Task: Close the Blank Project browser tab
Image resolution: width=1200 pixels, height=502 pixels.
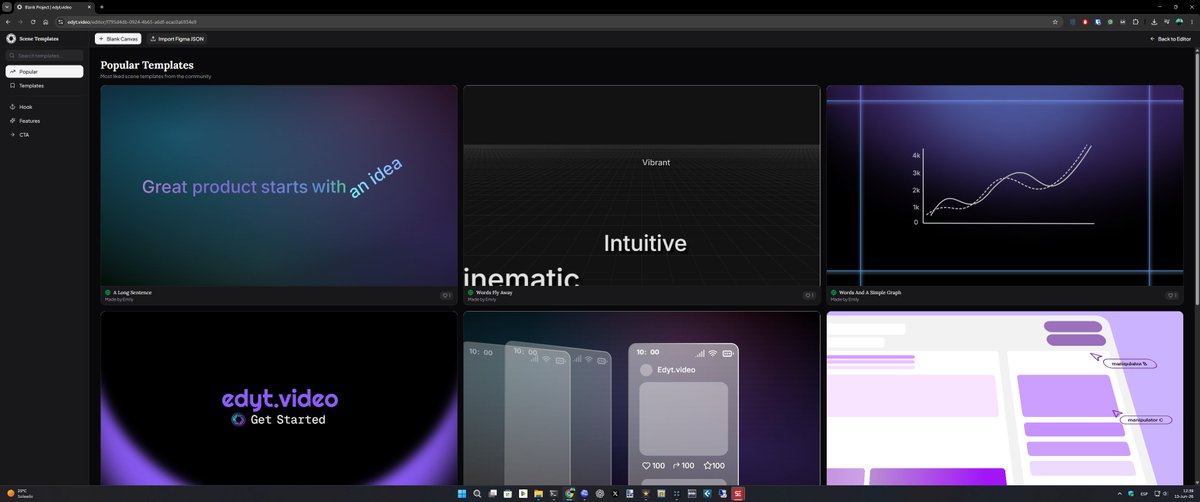Action: [x=89, y=6]
